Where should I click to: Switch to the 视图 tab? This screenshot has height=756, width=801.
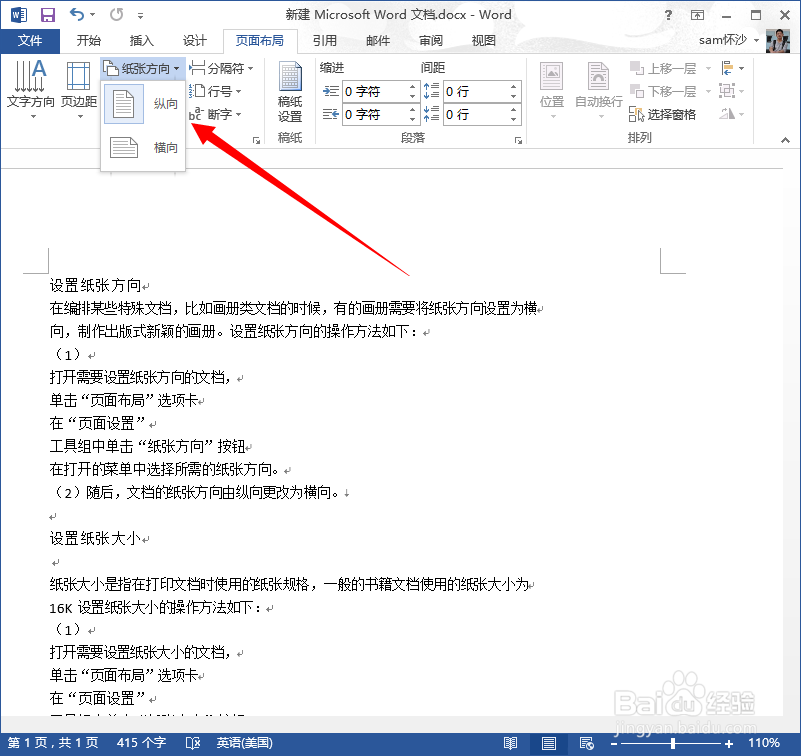pyautogui.click(x=483, y=40)
